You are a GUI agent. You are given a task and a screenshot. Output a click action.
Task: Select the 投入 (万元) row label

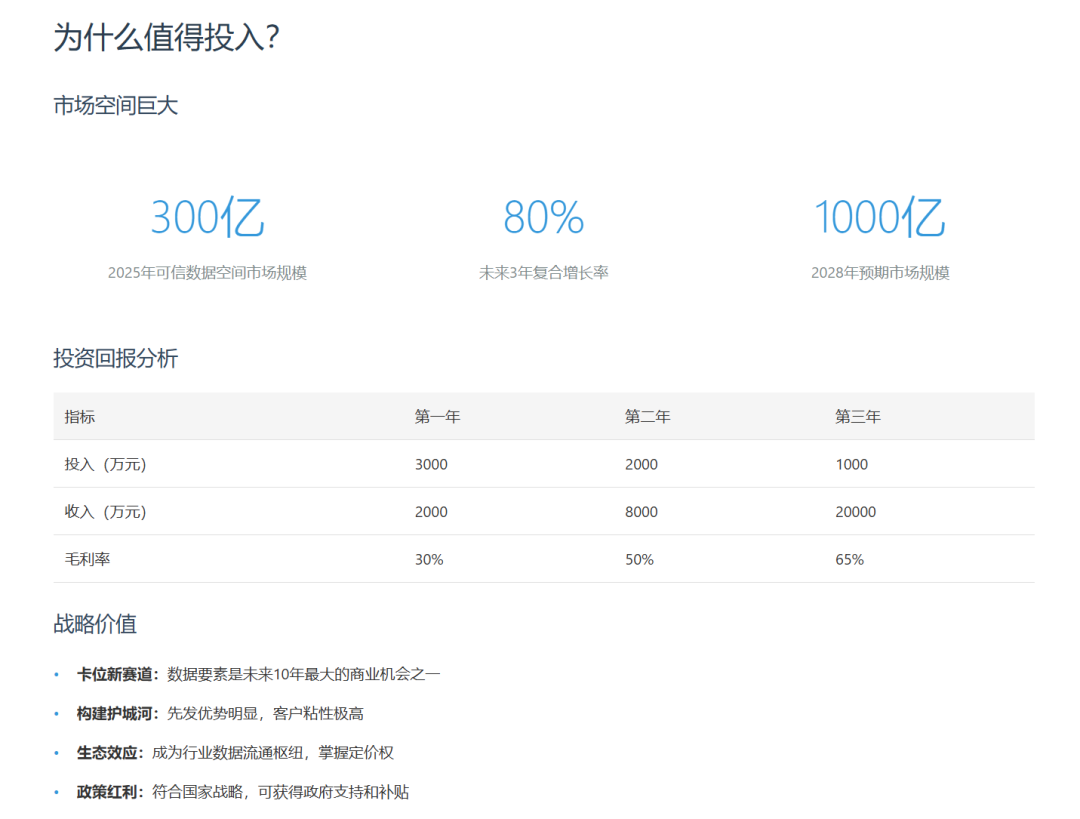point(105,464)
